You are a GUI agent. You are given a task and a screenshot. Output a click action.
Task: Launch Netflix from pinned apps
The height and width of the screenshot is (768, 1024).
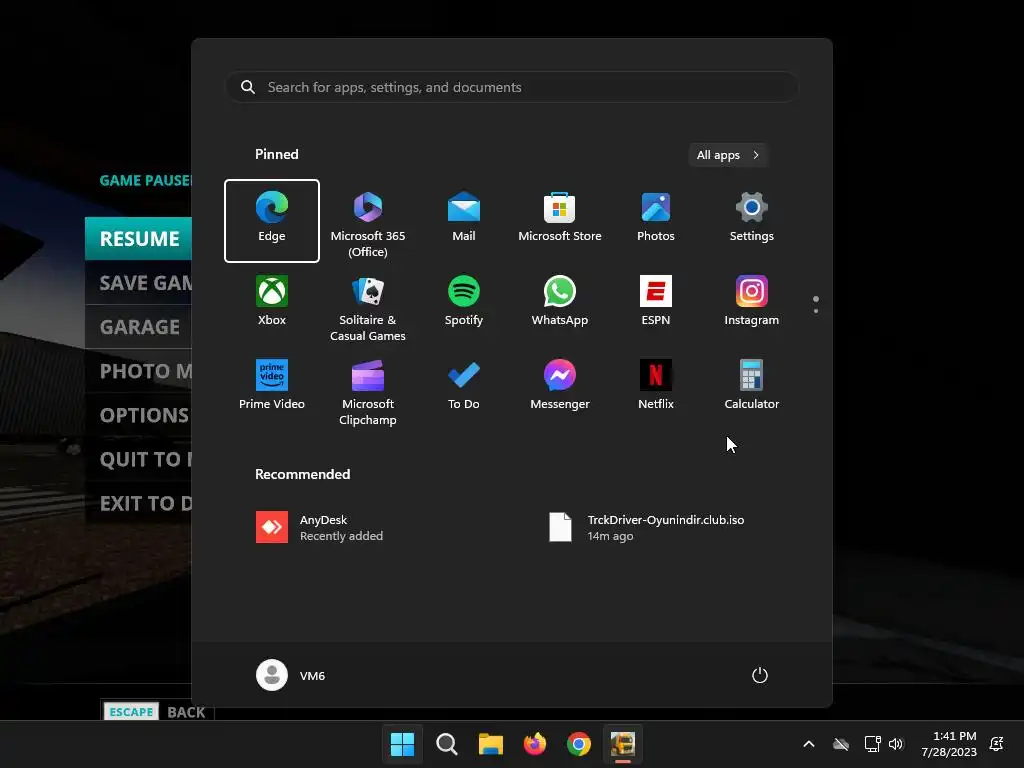(656, 389)
